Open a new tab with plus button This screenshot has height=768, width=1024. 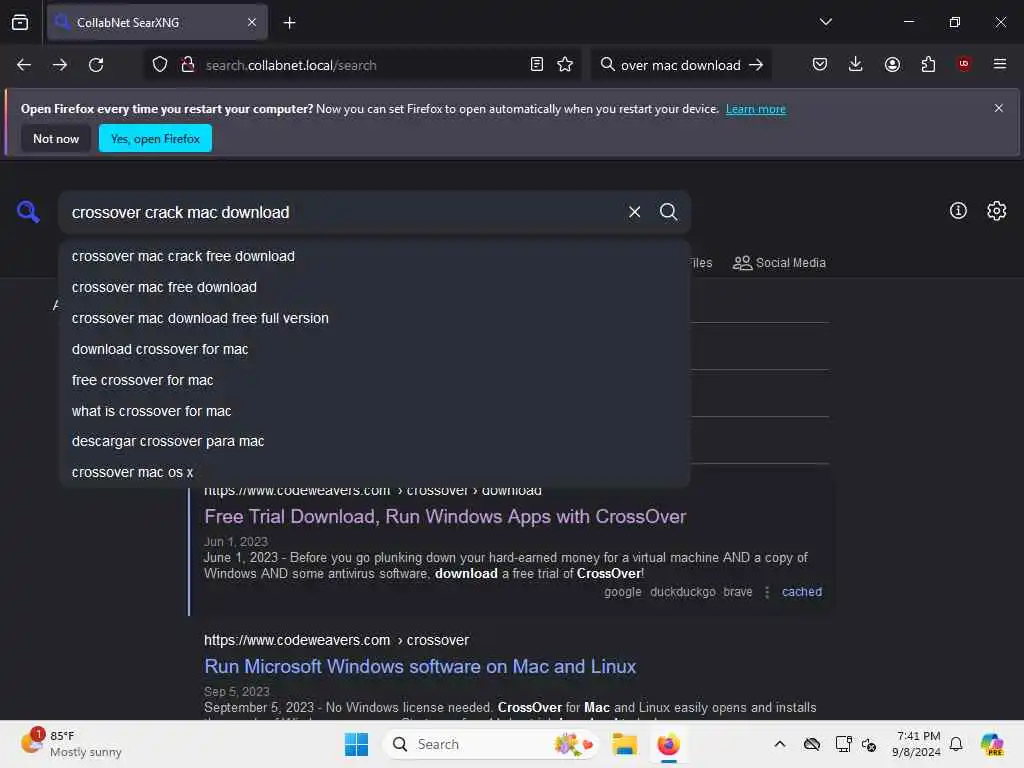click(x=289, y=23)
